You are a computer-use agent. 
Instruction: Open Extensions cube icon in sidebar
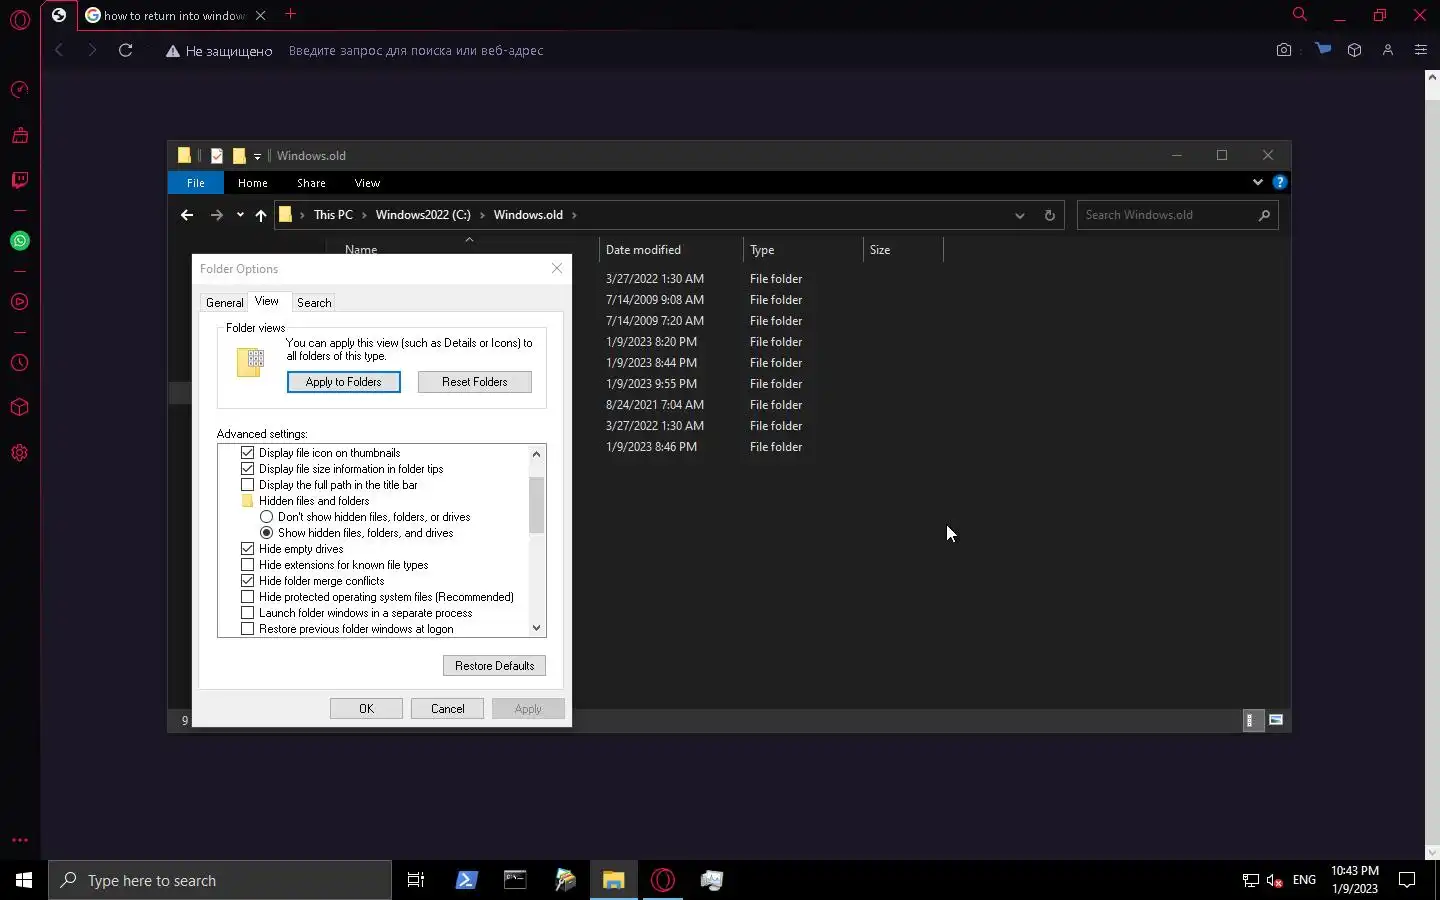coord(19,407)
